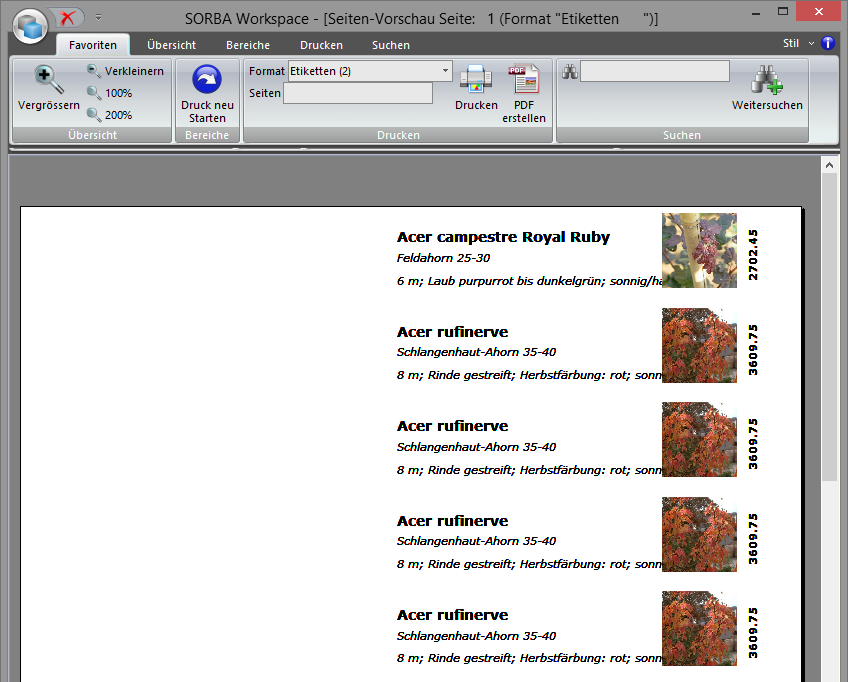The image size is (848, 682).
Task: Click the vertical scrollbar thumb
Action: coord(829,327)
